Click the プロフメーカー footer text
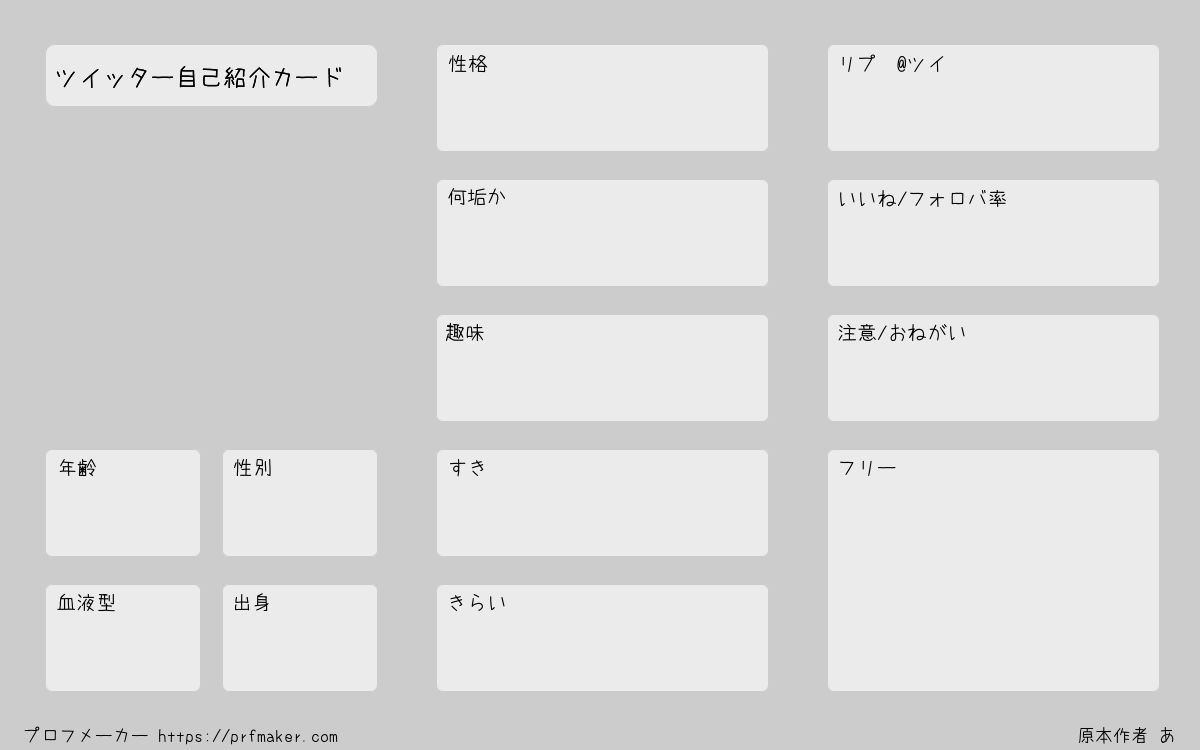Screen dimensions: 1200x750 pyautogui.click(x=86, y=735)
